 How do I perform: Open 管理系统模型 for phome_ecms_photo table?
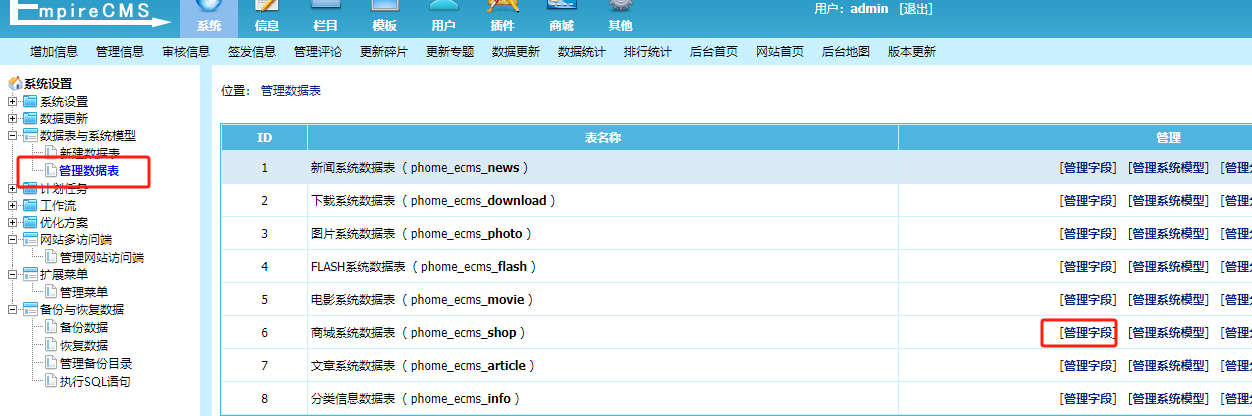point(1168,234)
